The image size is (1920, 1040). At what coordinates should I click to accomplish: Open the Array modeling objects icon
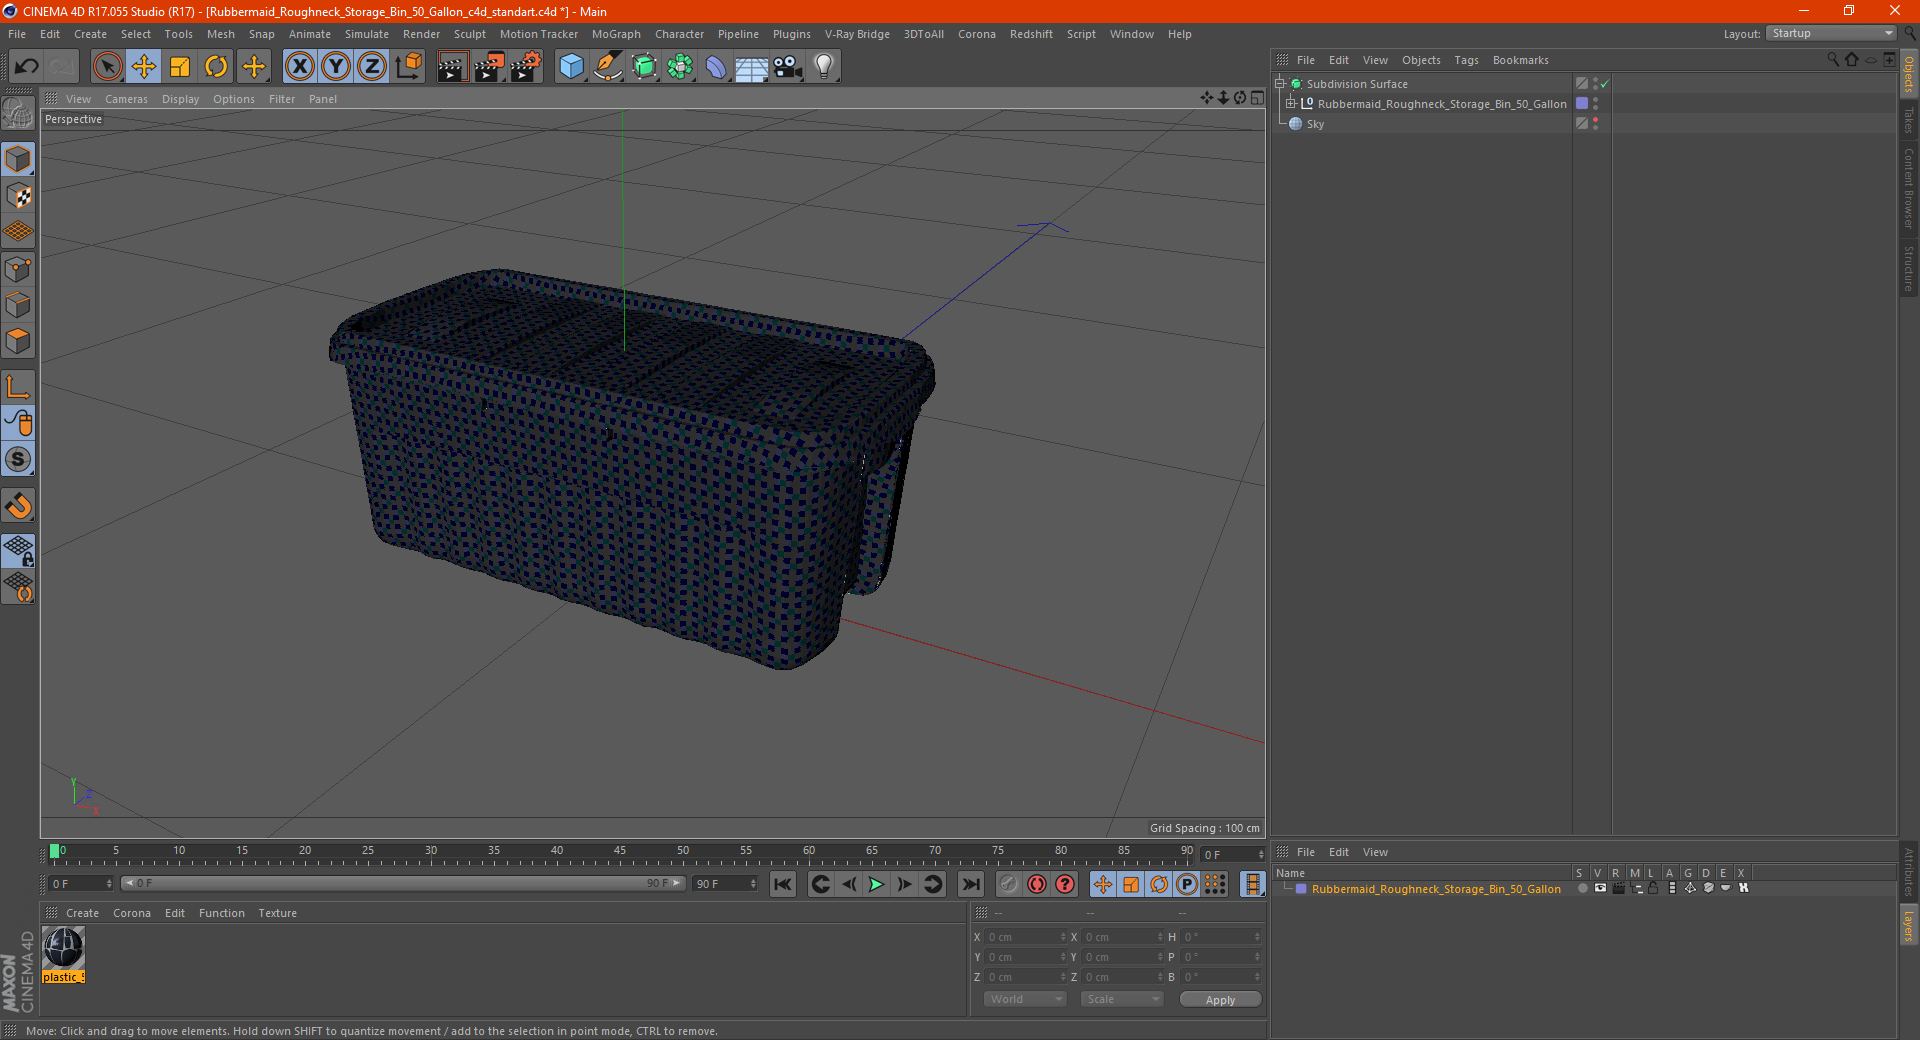coord(680,67)
